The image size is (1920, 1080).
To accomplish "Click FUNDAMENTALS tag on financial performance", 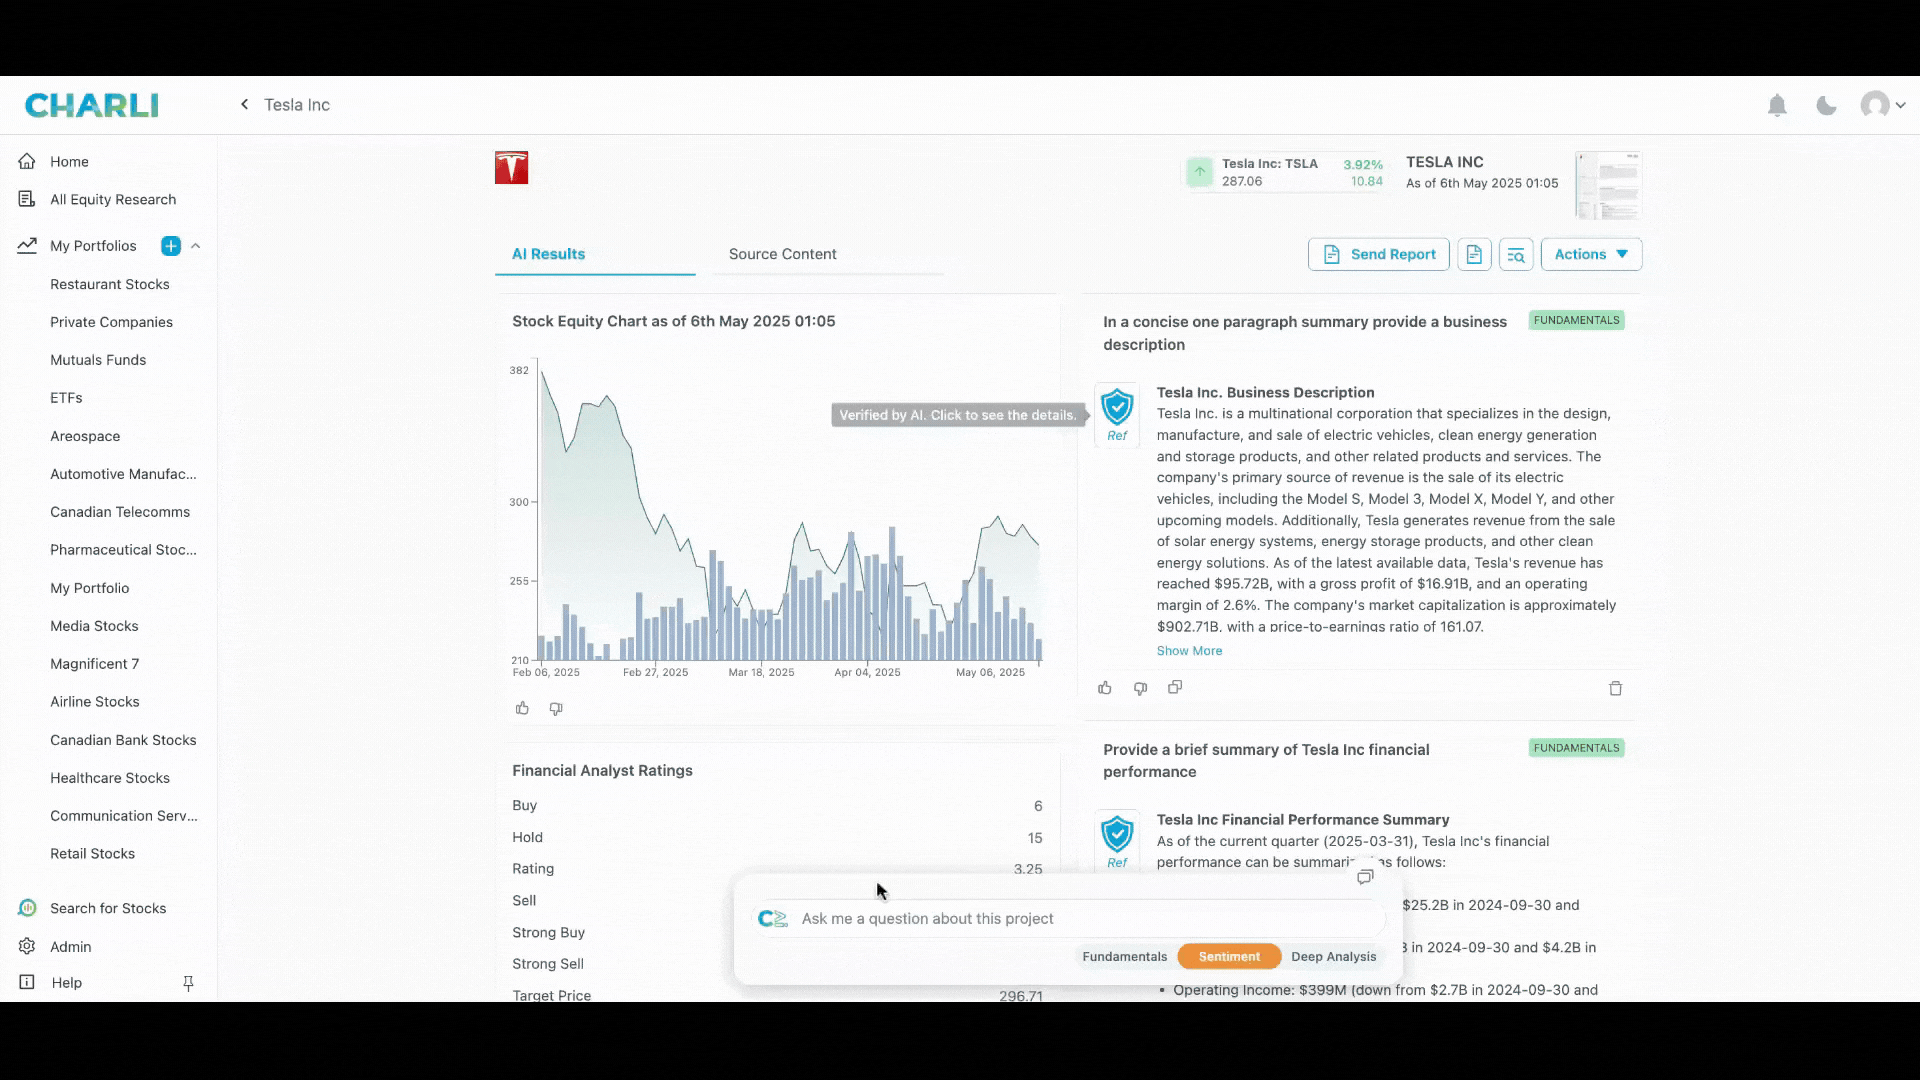I will coord(1576,748).
